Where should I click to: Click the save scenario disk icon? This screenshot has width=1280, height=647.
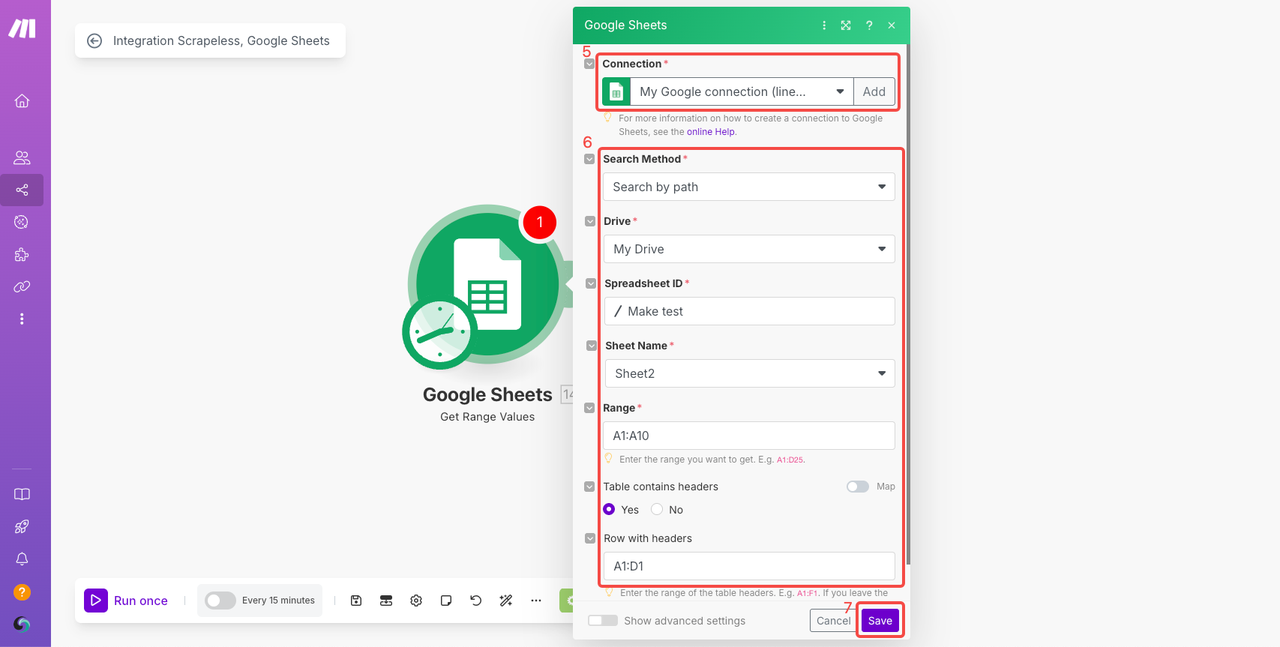(356, 601)
